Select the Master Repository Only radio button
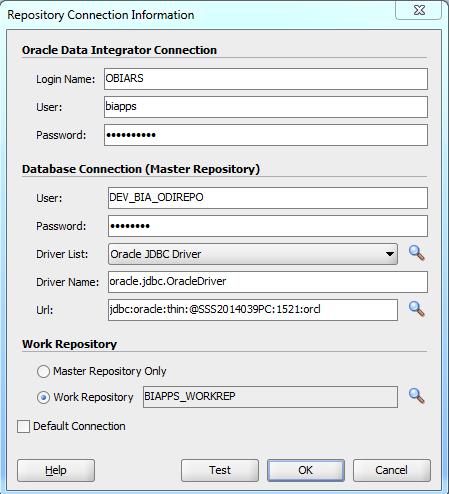 point(43,371)
